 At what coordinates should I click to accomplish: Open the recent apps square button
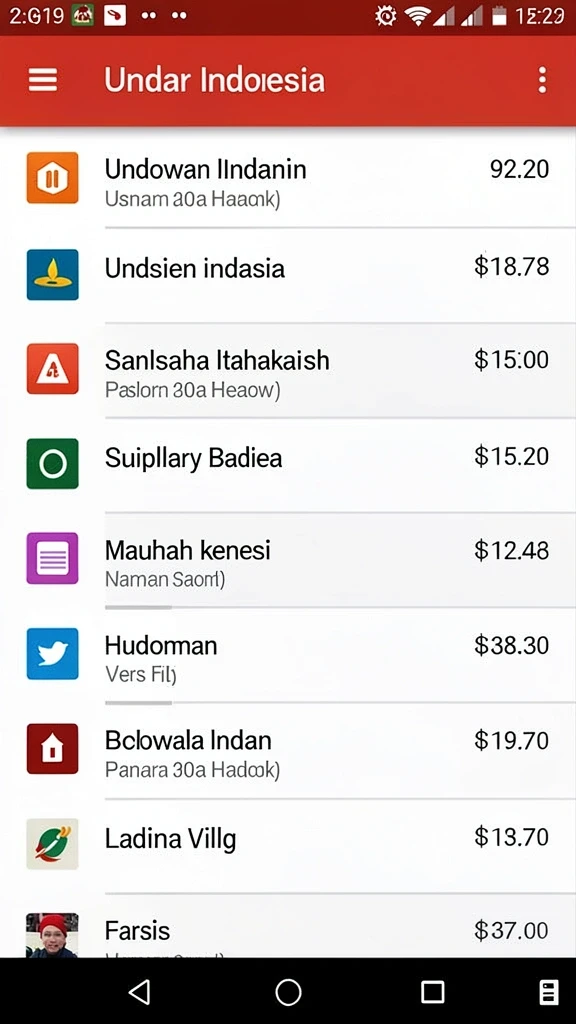(x=432, y=992)
